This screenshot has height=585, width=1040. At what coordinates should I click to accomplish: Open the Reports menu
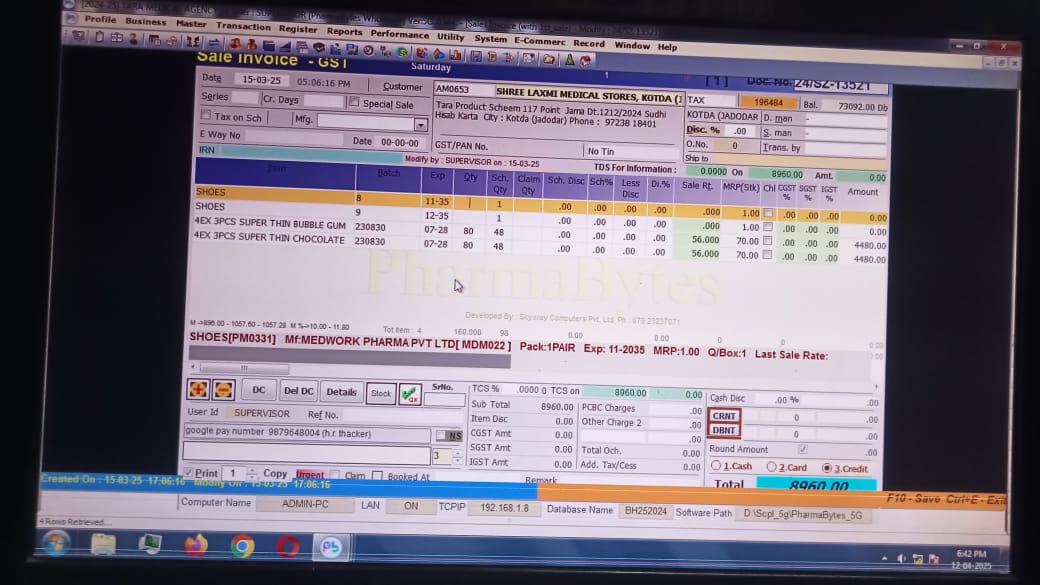click(344, 32)
